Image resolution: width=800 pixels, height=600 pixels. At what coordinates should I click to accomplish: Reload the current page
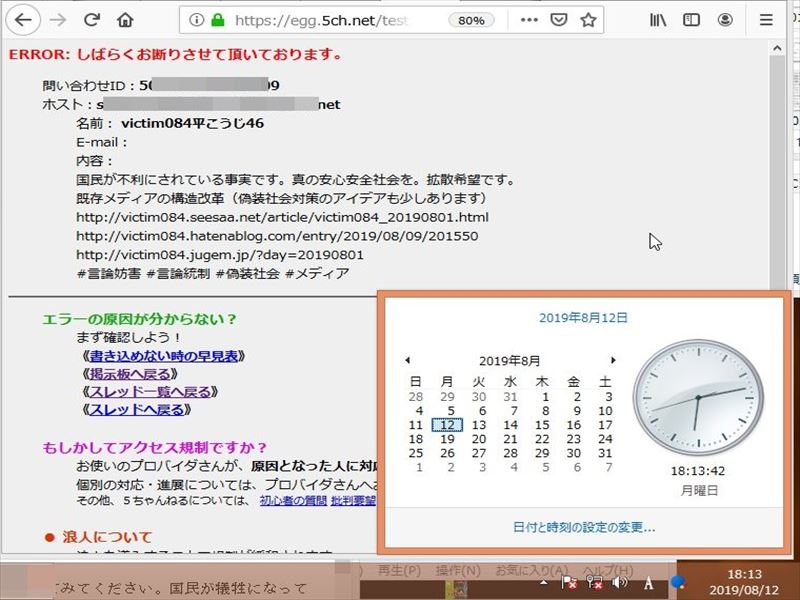(x=90, y=19)
